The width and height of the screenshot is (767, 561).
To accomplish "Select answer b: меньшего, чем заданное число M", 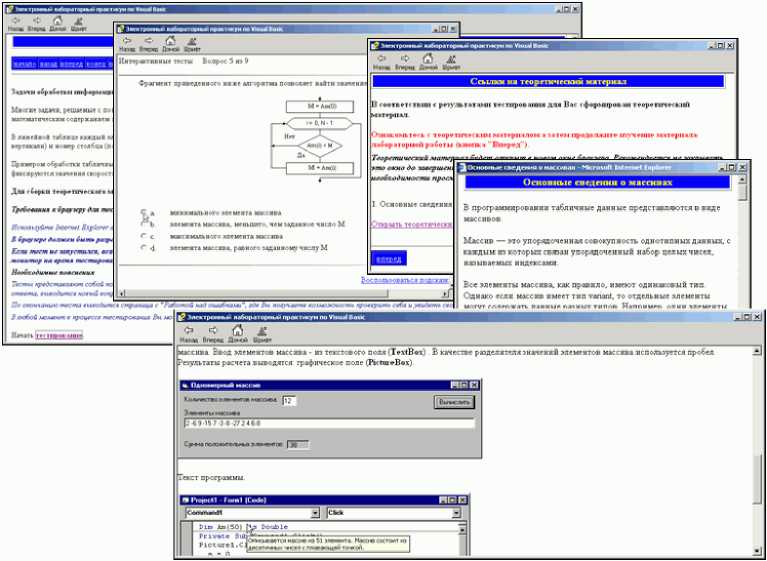I will 143,224.
